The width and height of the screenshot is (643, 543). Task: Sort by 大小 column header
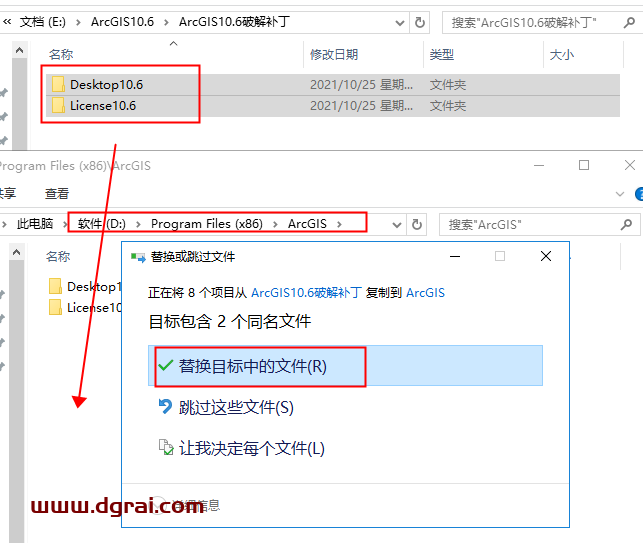click(561, 54)
